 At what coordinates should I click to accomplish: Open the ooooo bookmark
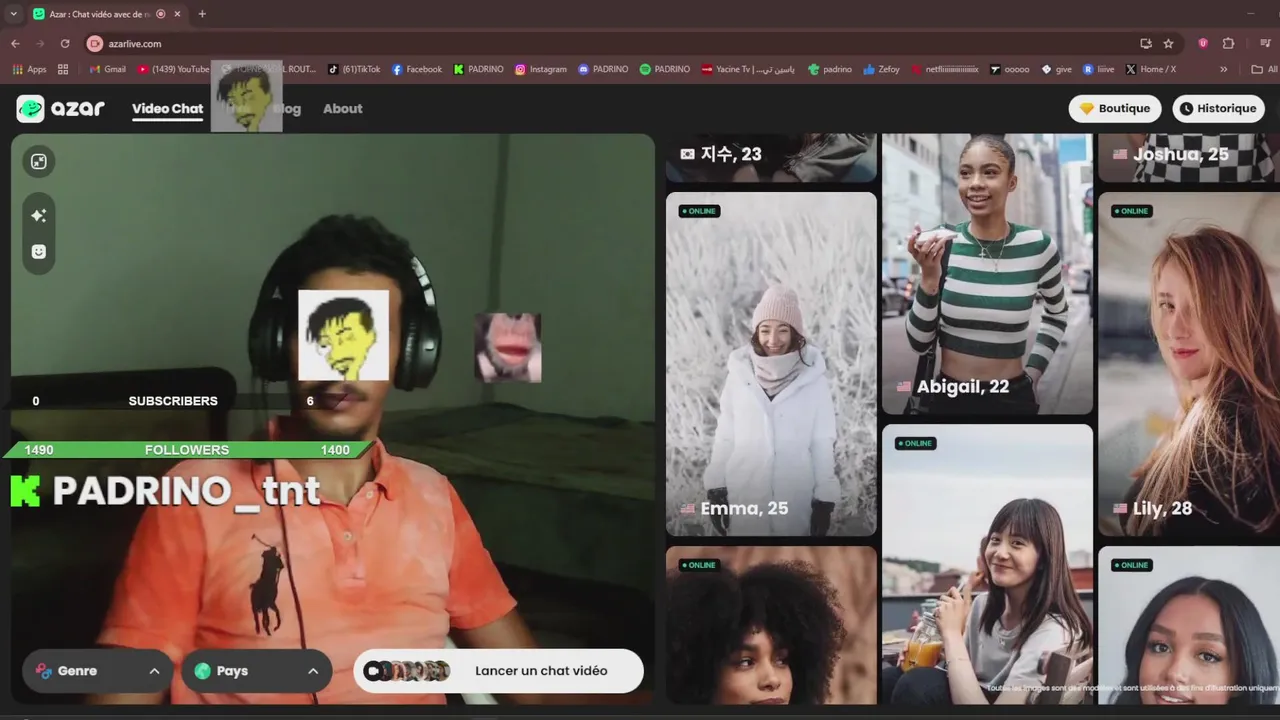[x=1010, y=69]
